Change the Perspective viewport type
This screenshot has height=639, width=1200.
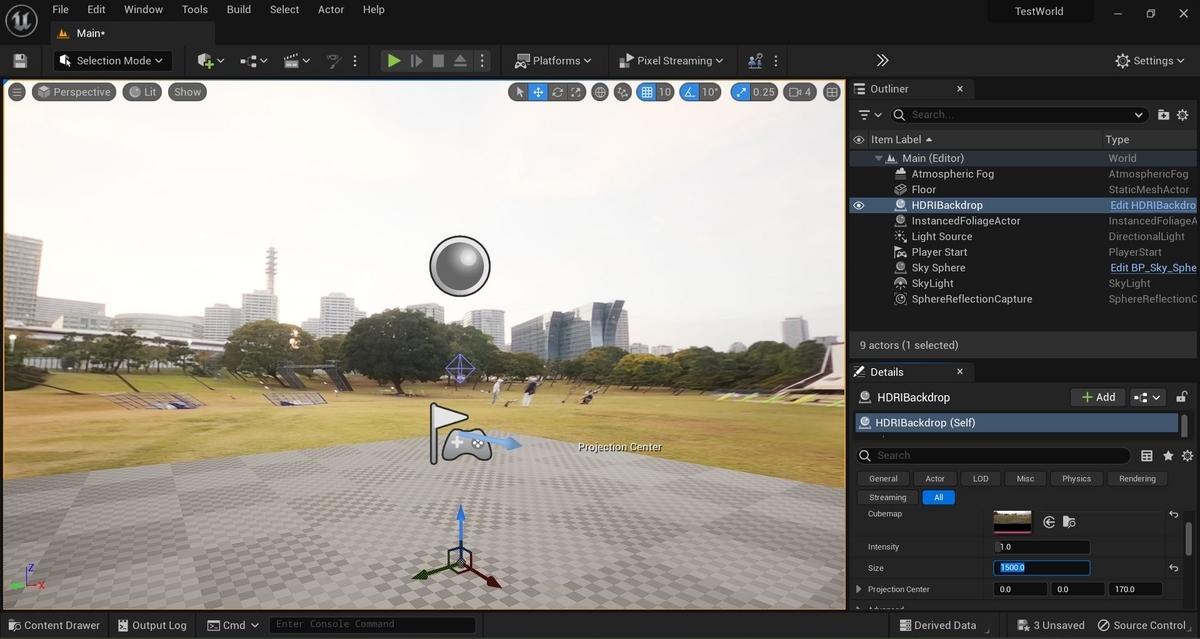(74, 92)
